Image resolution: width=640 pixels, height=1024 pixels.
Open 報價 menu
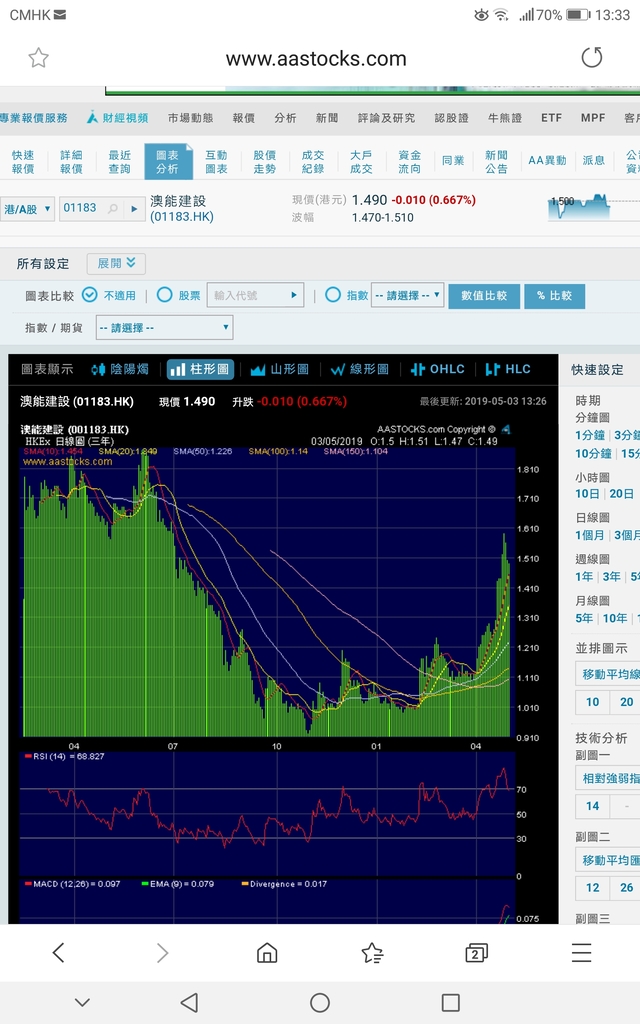244,118
